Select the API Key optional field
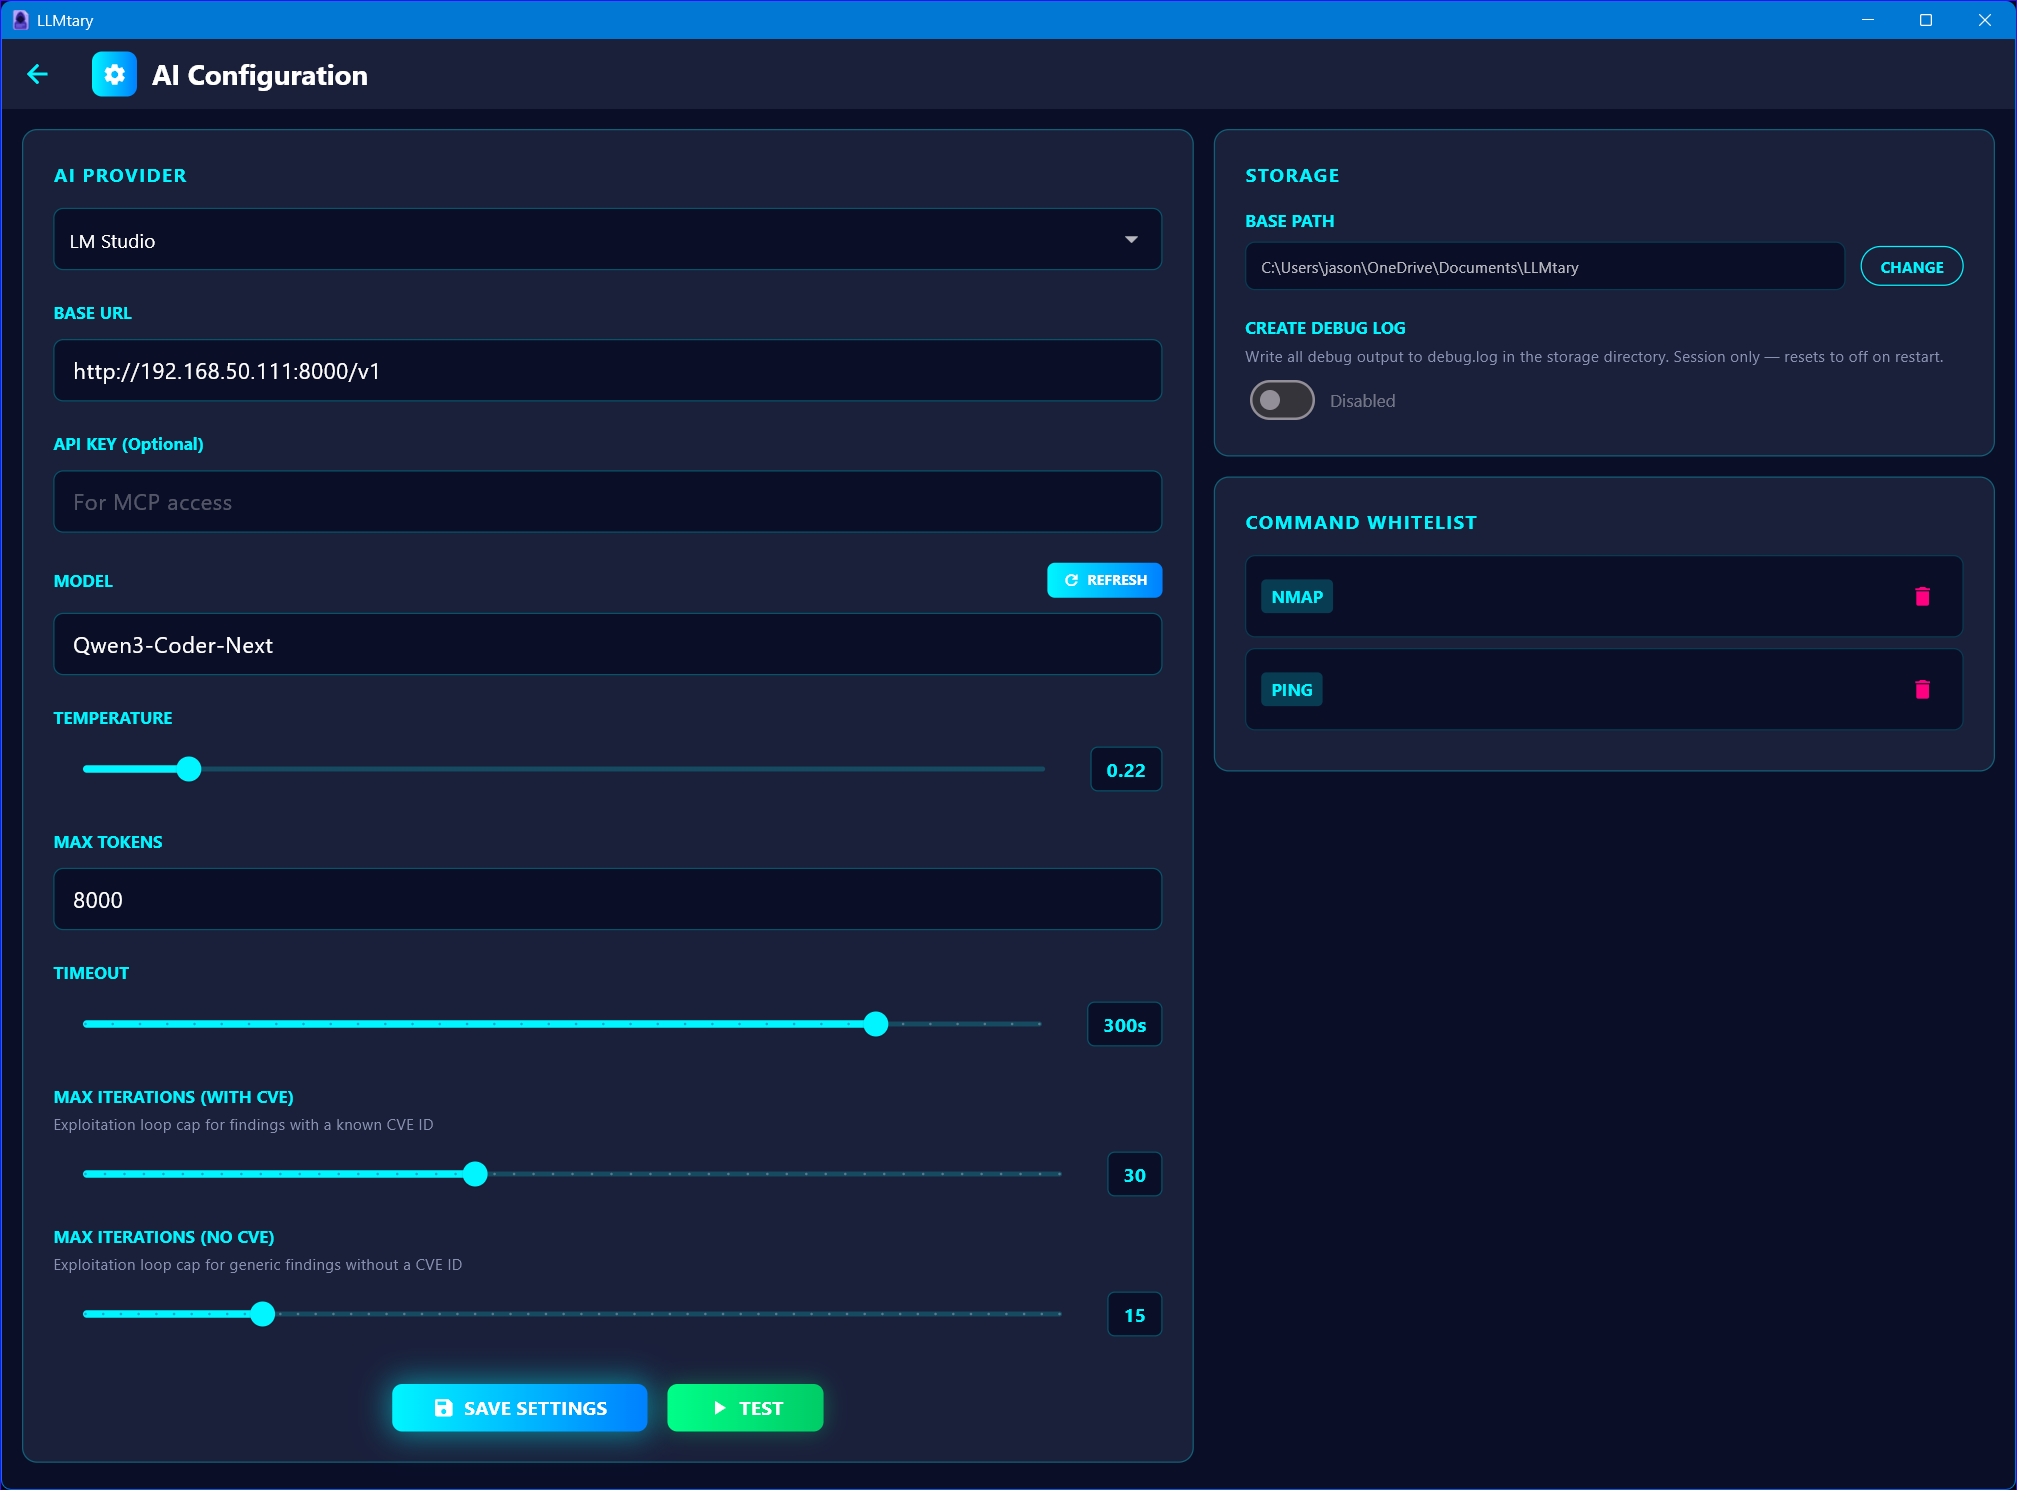Viewport: 2017px width, 1490px height. (607, 501)
